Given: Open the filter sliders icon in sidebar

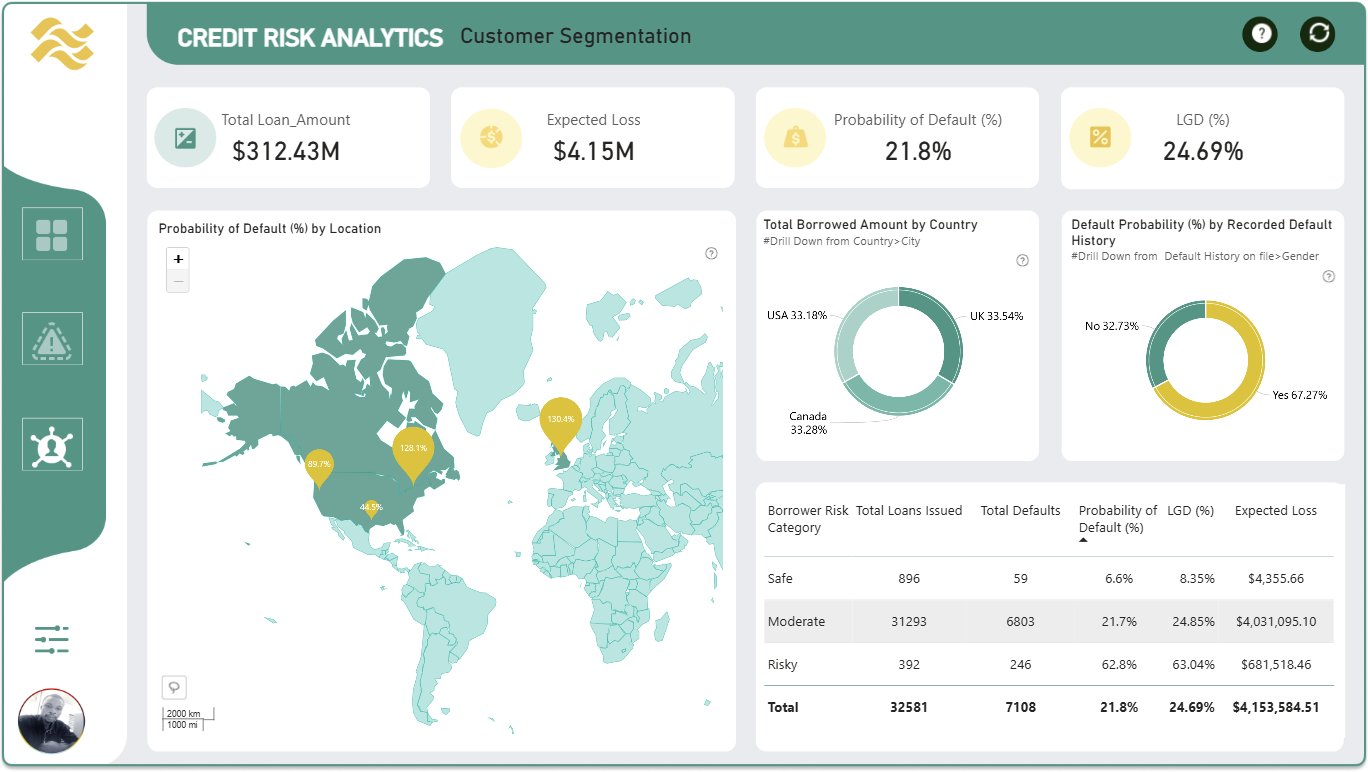Looking at the screenshot, I should pos(52,639).
